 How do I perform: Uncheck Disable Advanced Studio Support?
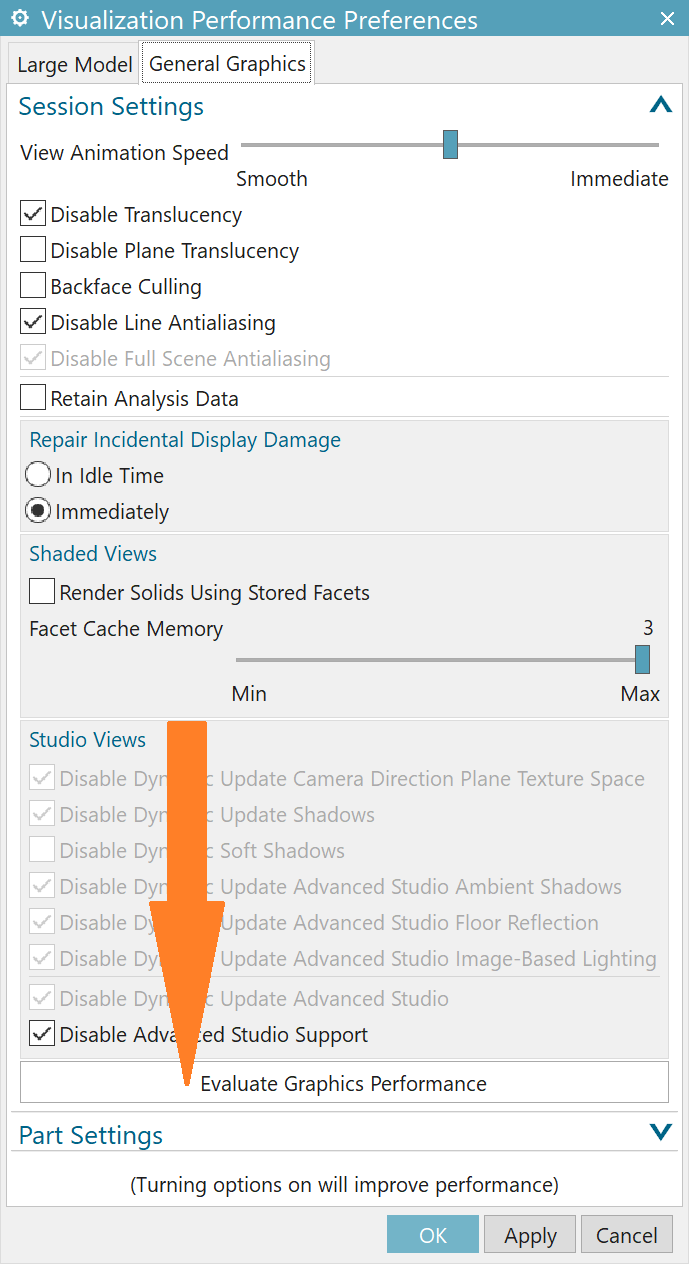42,1035
